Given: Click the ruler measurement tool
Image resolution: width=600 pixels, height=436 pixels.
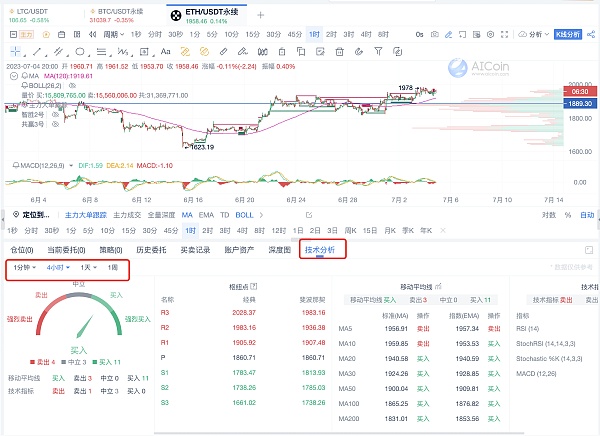Looking at the screenshot, I should (x=223, y=51).
